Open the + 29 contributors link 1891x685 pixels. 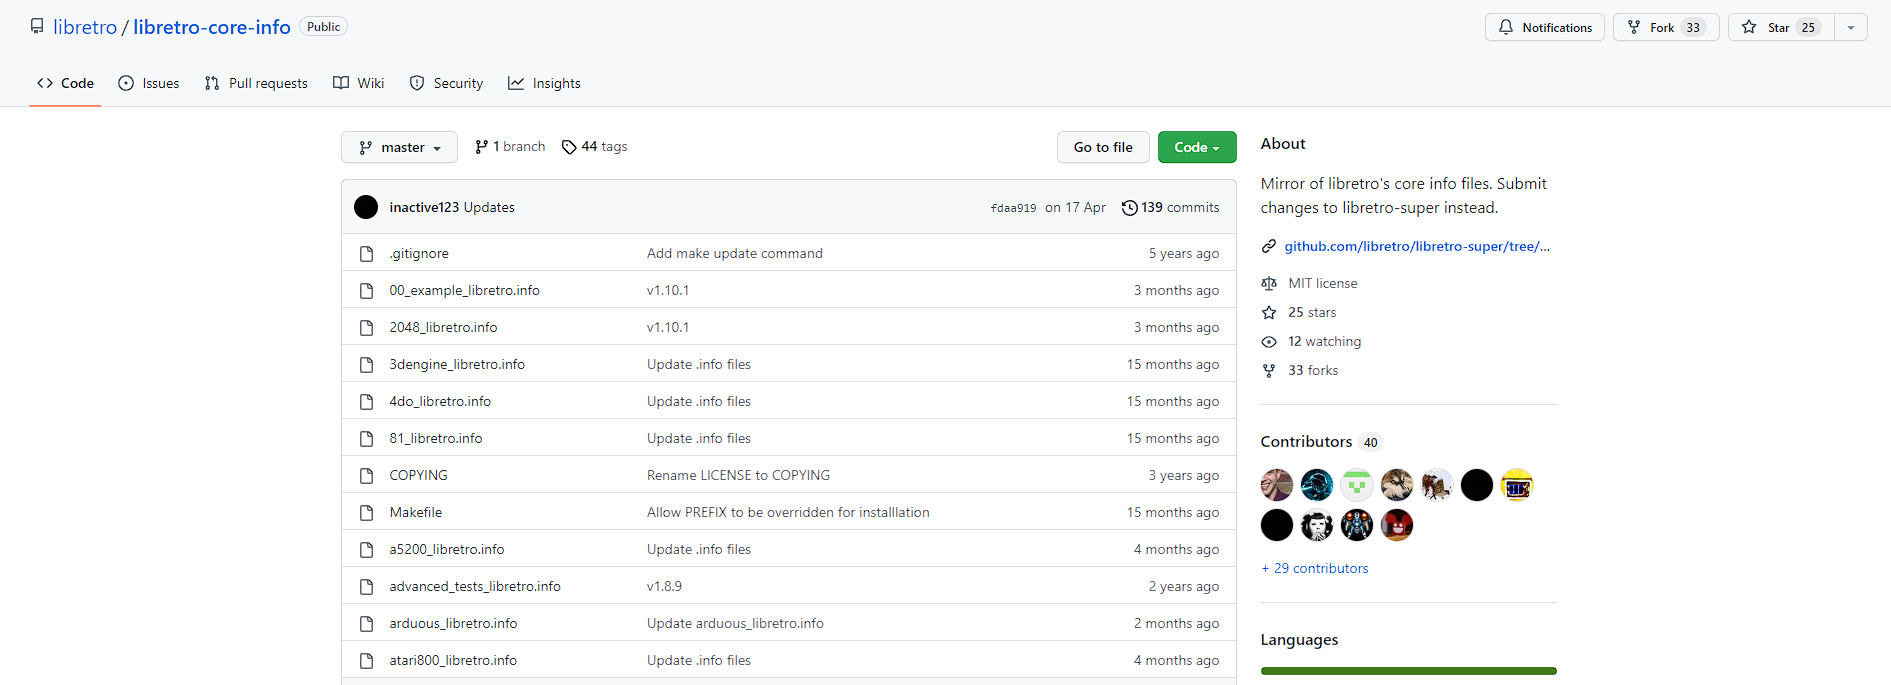pyautogui.click(x=1315, y=568)
